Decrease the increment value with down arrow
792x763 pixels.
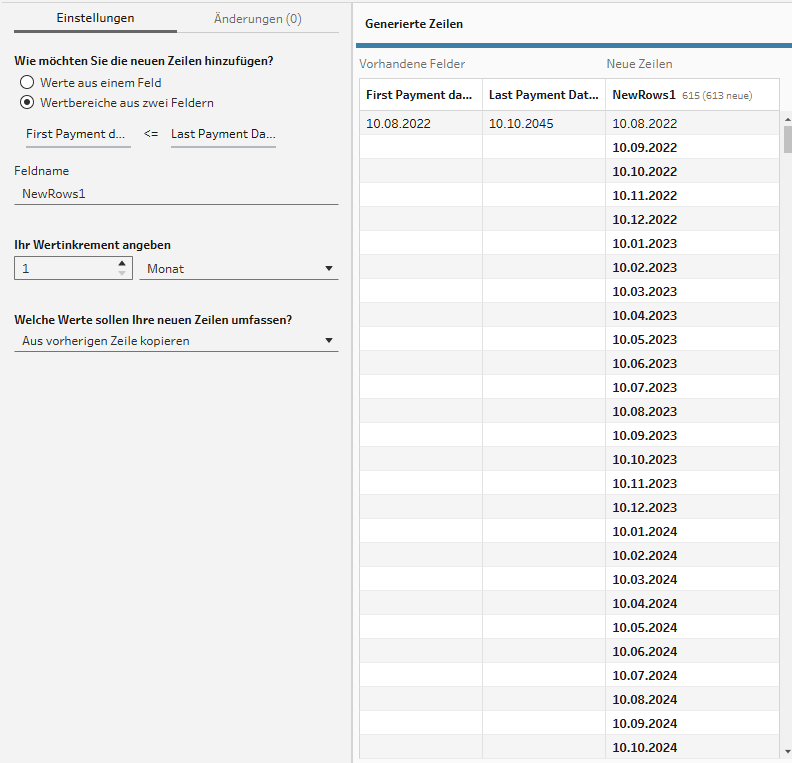pyautogui.click(x=123, y=273)
